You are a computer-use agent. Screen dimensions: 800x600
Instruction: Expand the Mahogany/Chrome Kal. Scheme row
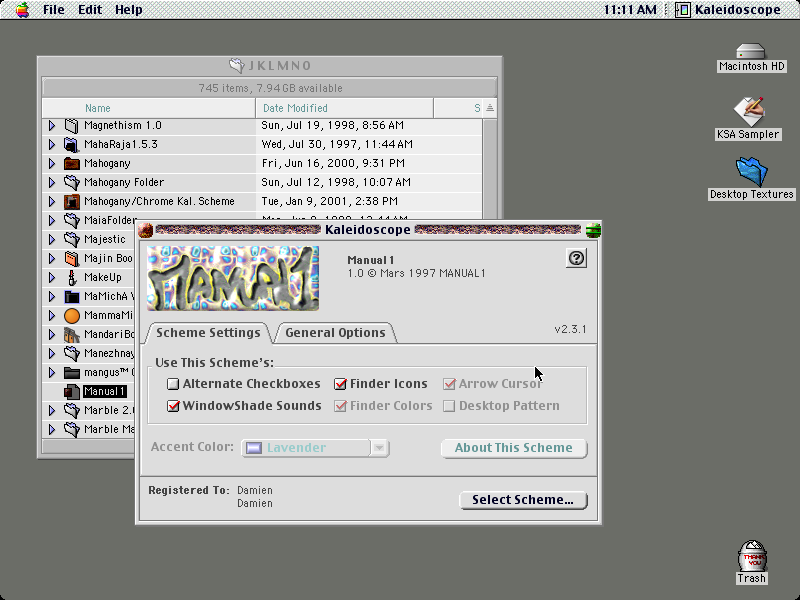click(x=52, y=202)
